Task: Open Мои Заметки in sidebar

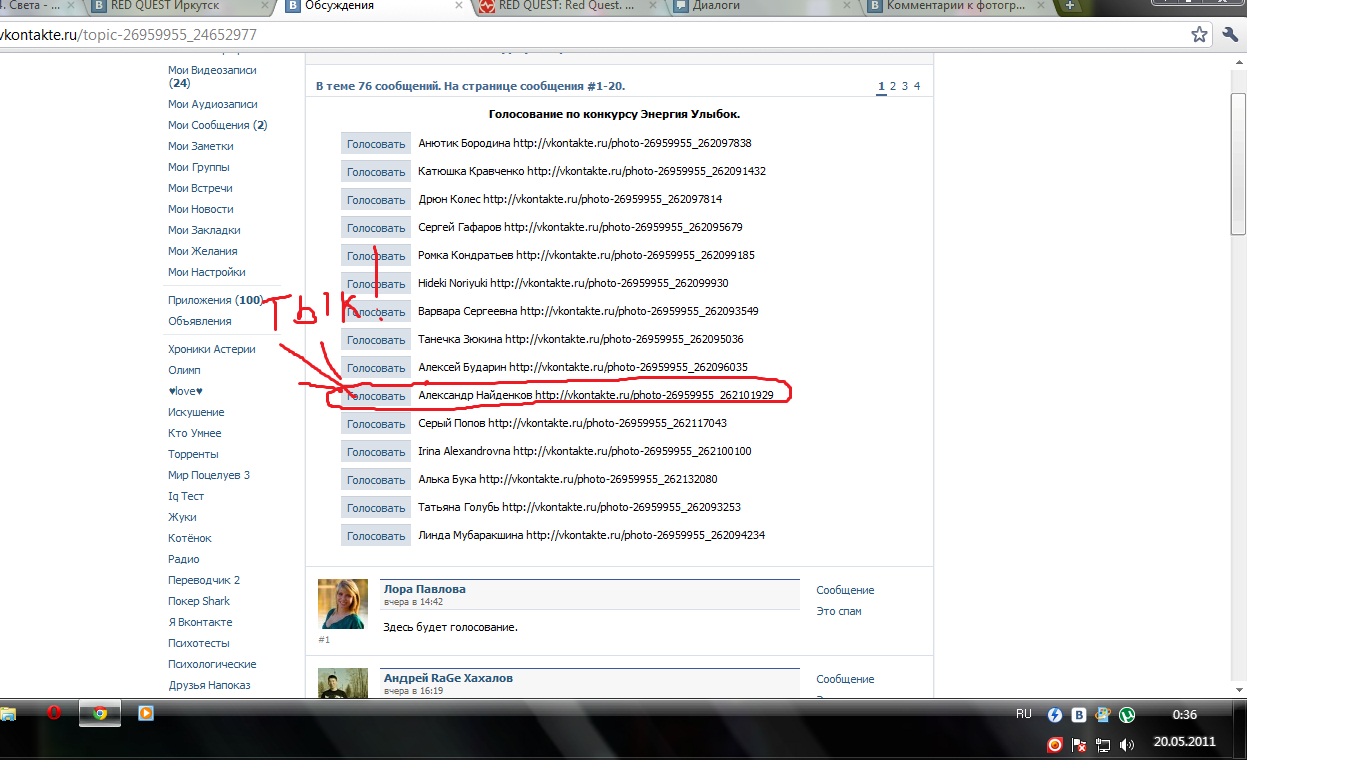Action: [x=200, y=146]
